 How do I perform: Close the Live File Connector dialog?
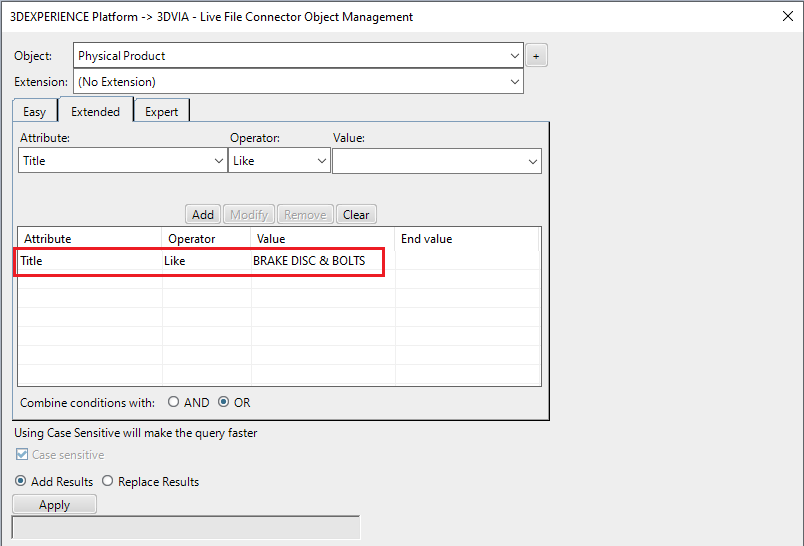[x=788, y=16]
